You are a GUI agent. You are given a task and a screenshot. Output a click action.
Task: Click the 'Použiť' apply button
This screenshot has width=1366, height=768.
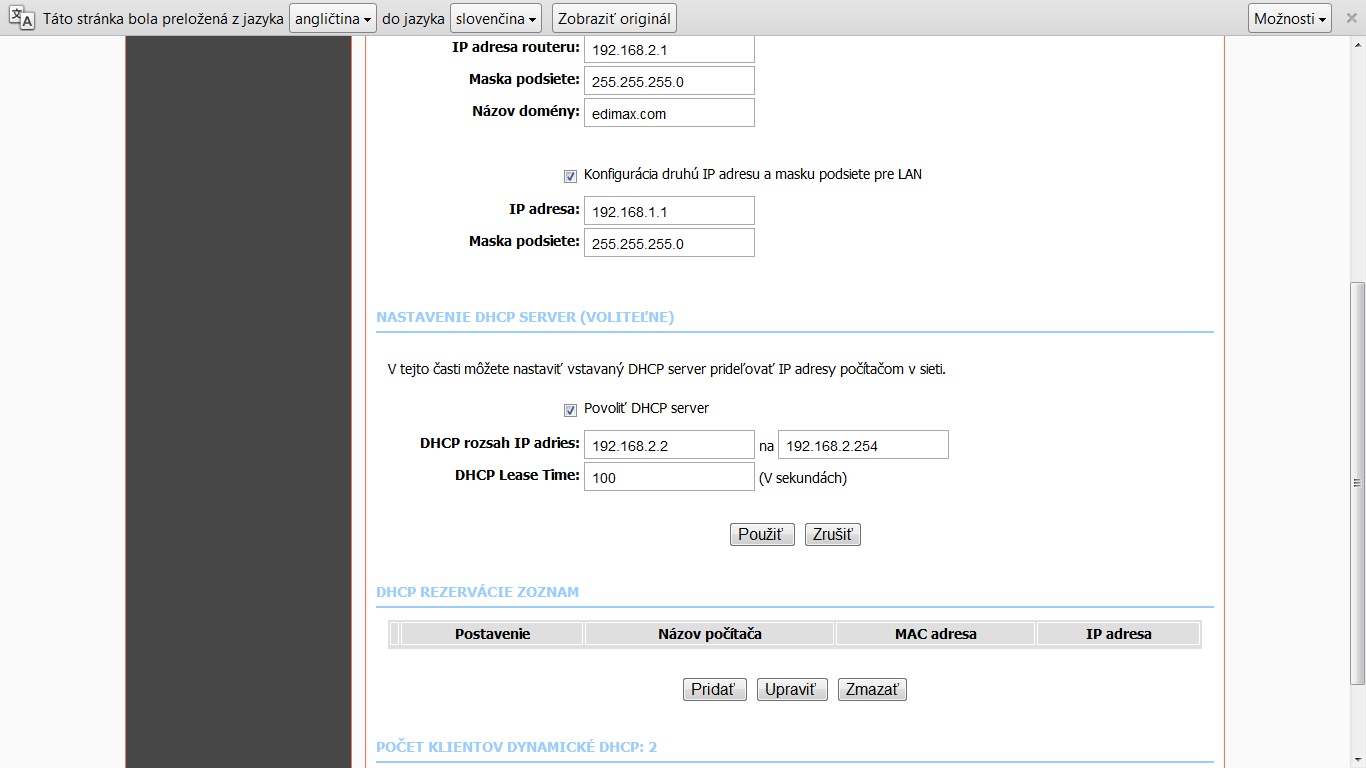(x=762, y=534)
